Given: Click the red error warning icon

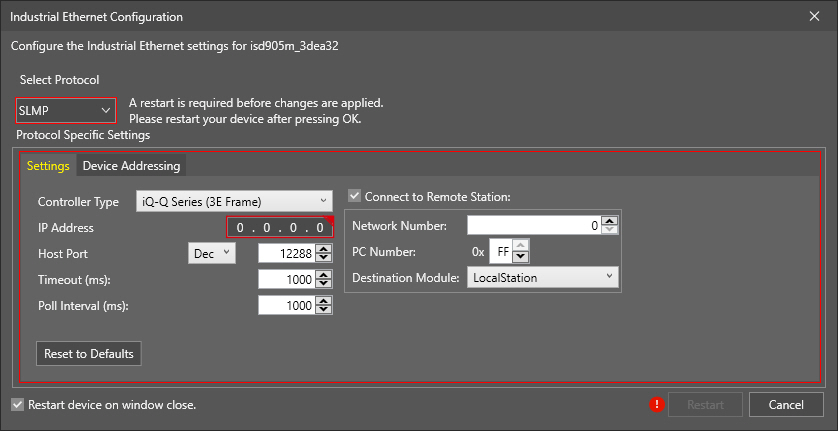Looking at the screenshot, I should coord(657,405).
